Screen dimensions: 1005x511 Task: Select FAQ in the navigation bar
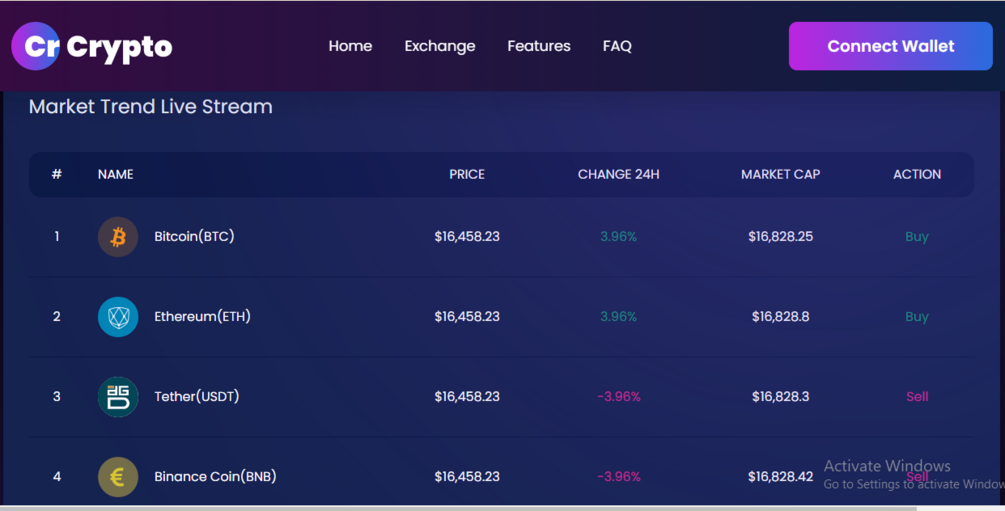point(617,46)
